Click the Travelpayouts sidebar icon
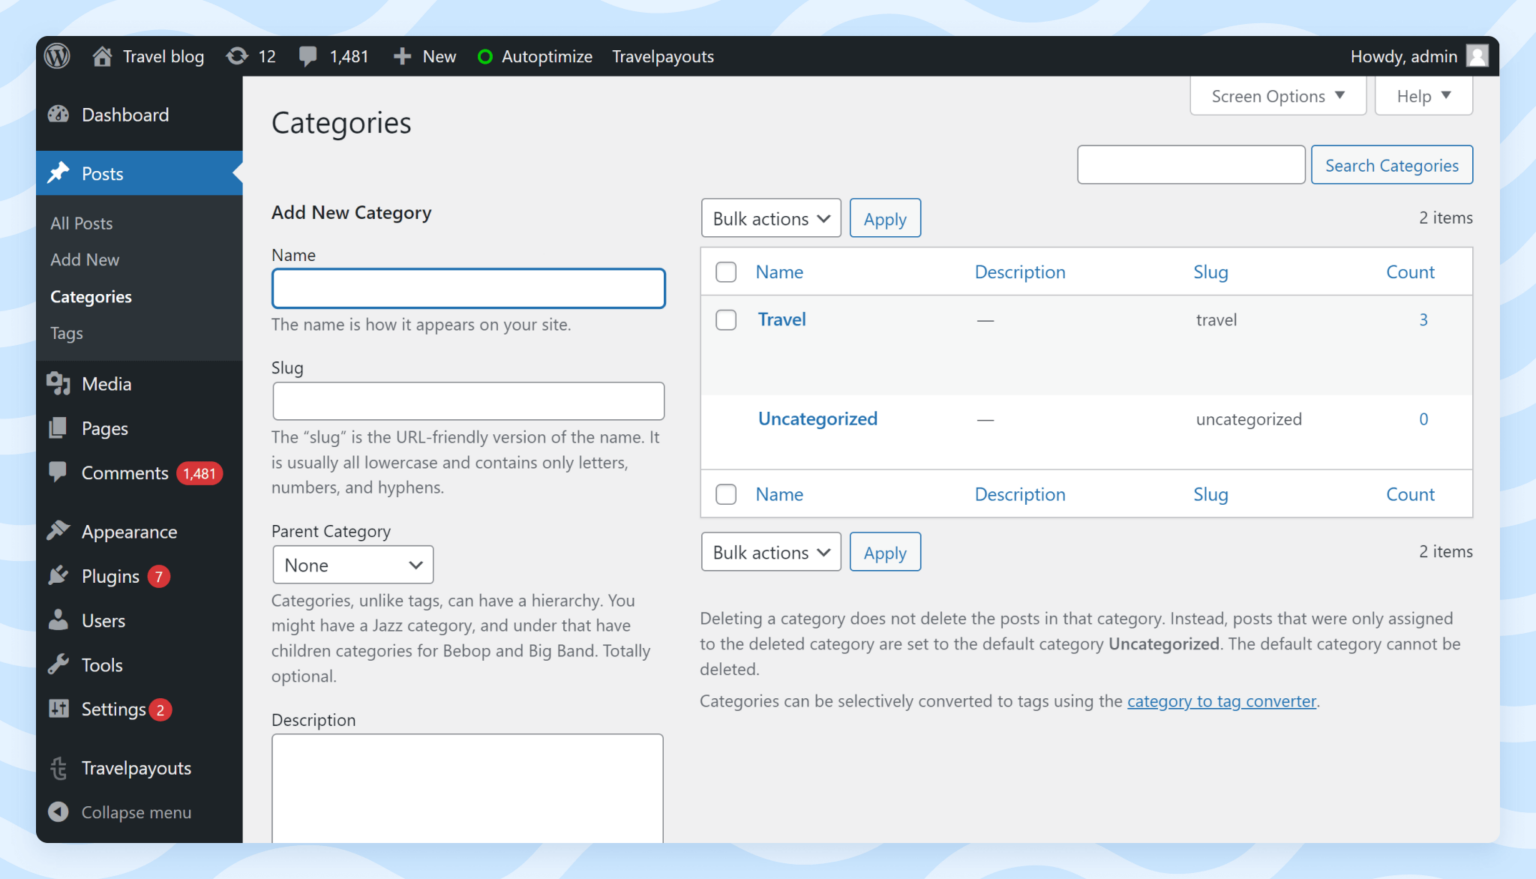 click(59, 768)
